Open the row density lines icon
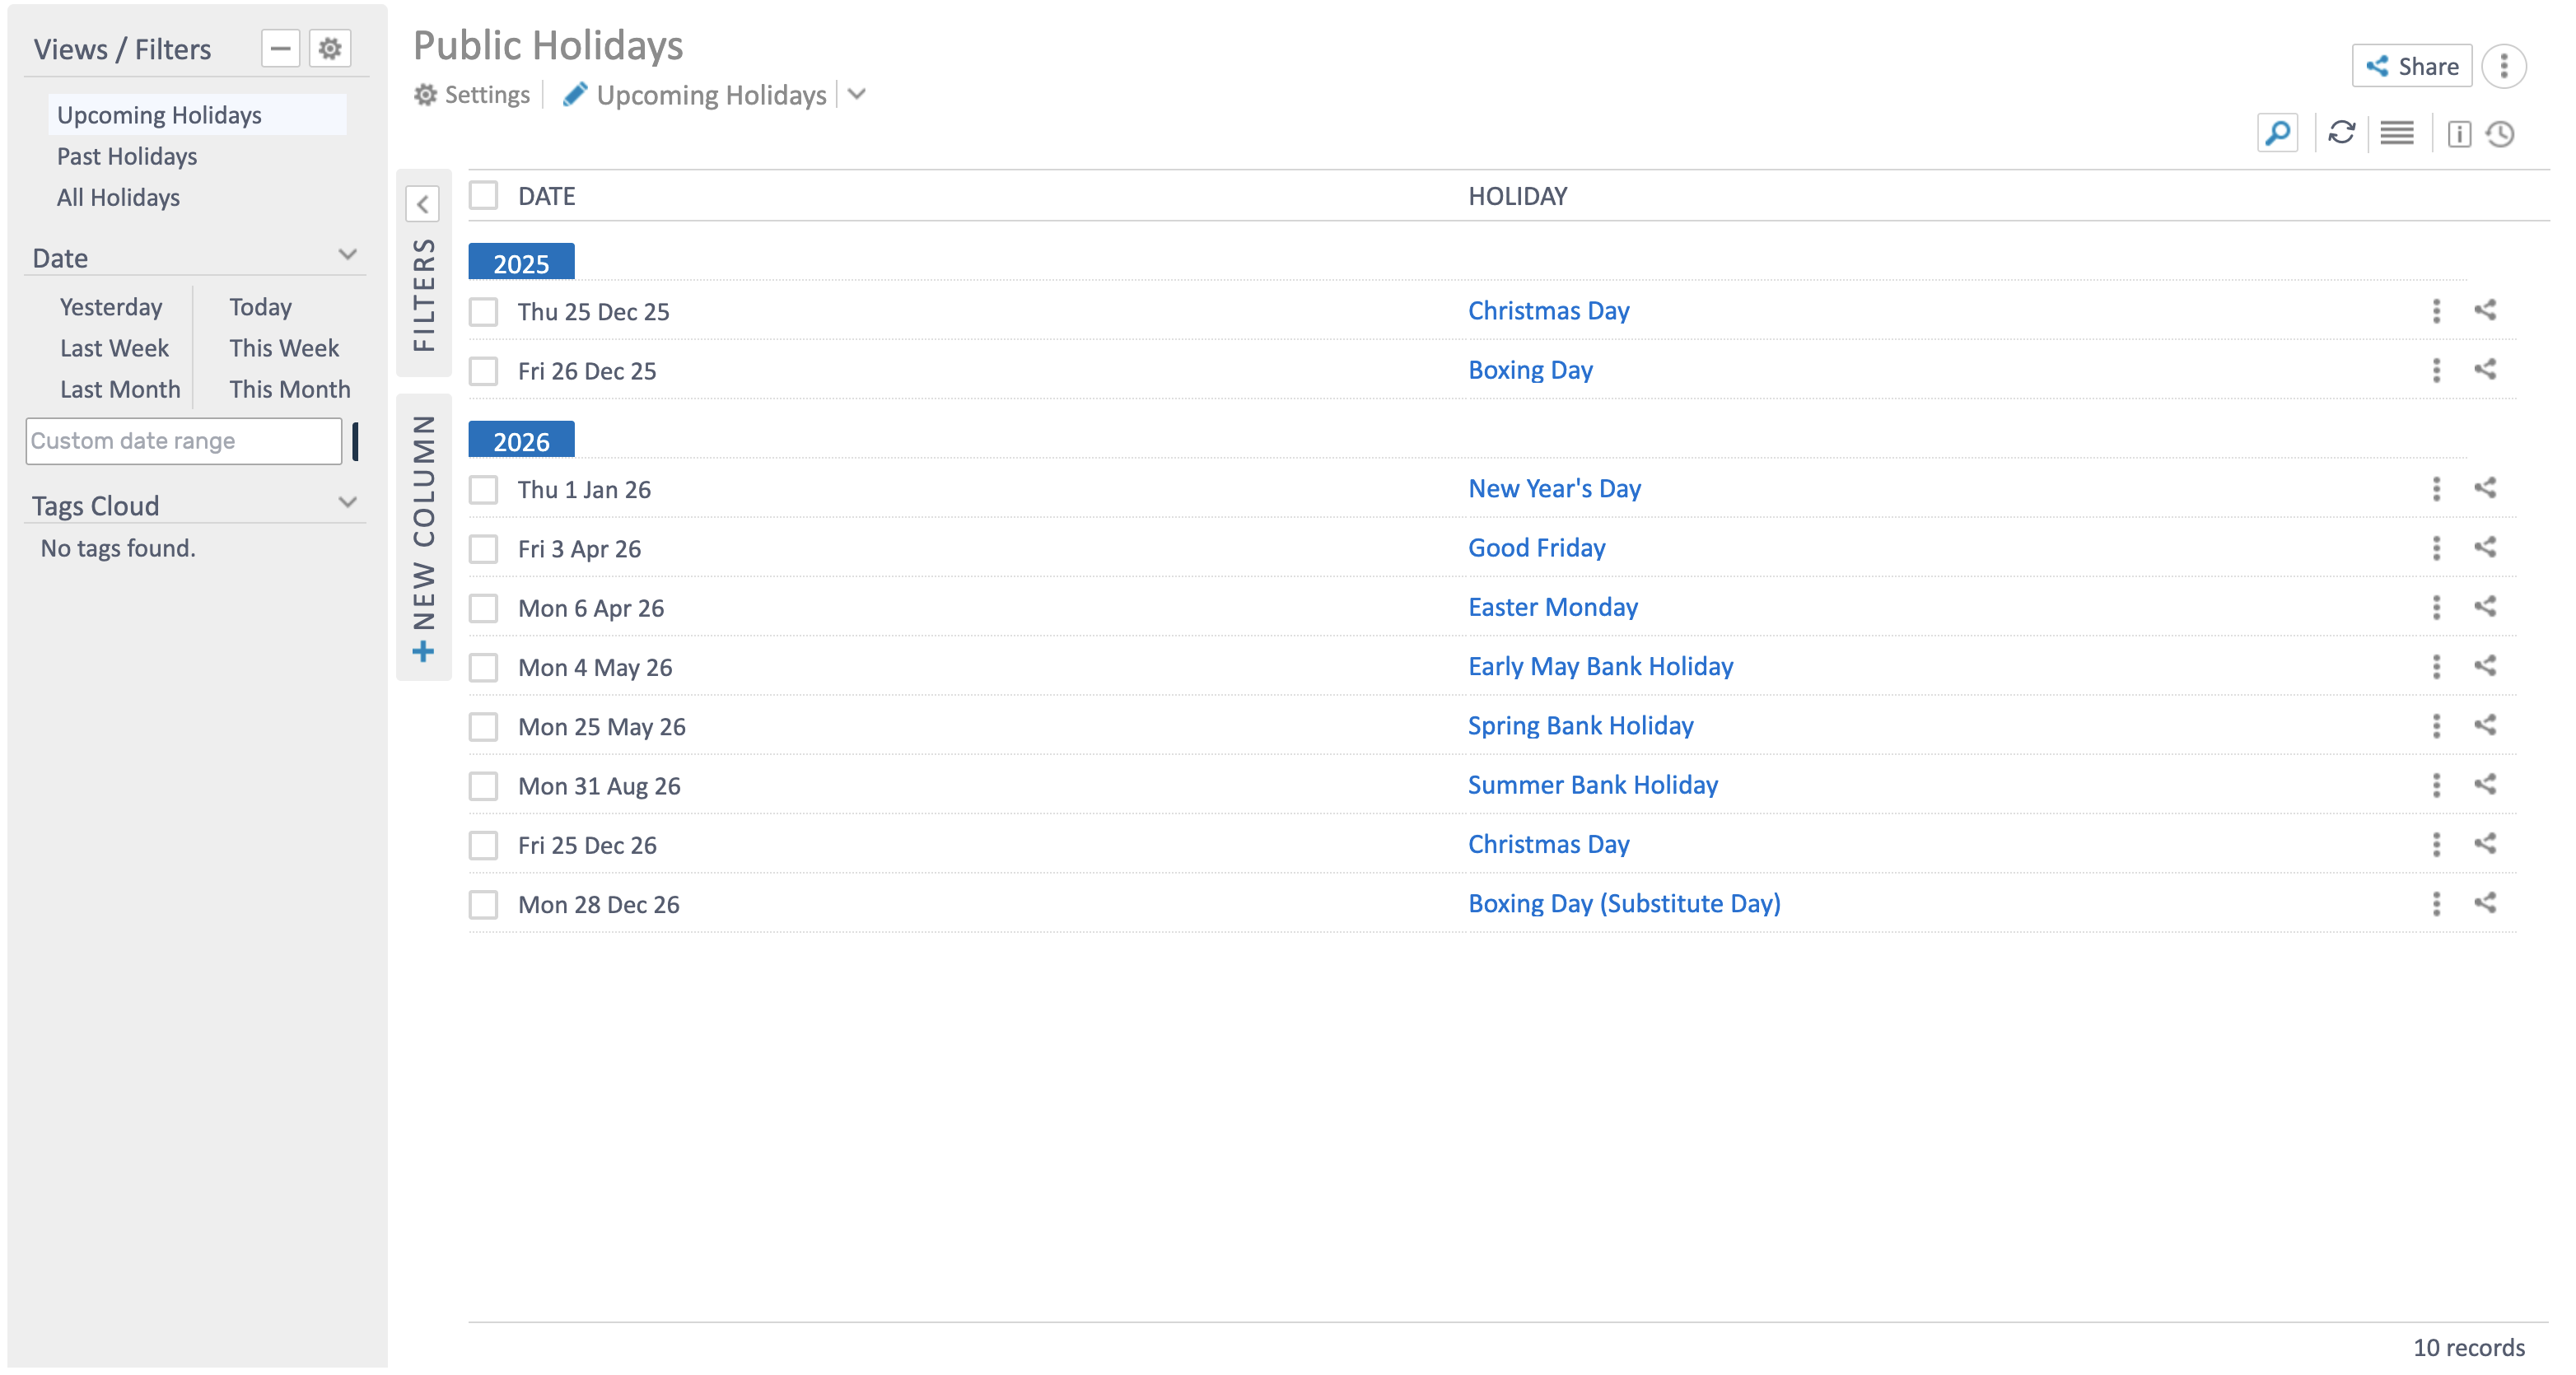 pos(2397,133)
